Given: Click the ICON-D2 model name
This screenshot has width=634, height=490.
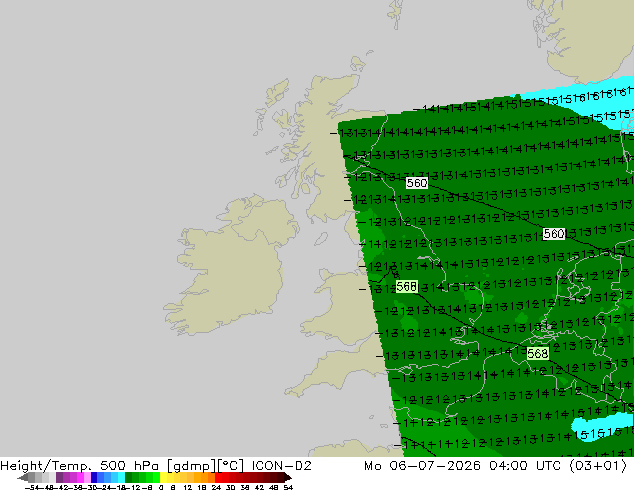Looking at the screenshot, I should pyautogui.click(x=281, y=466).
